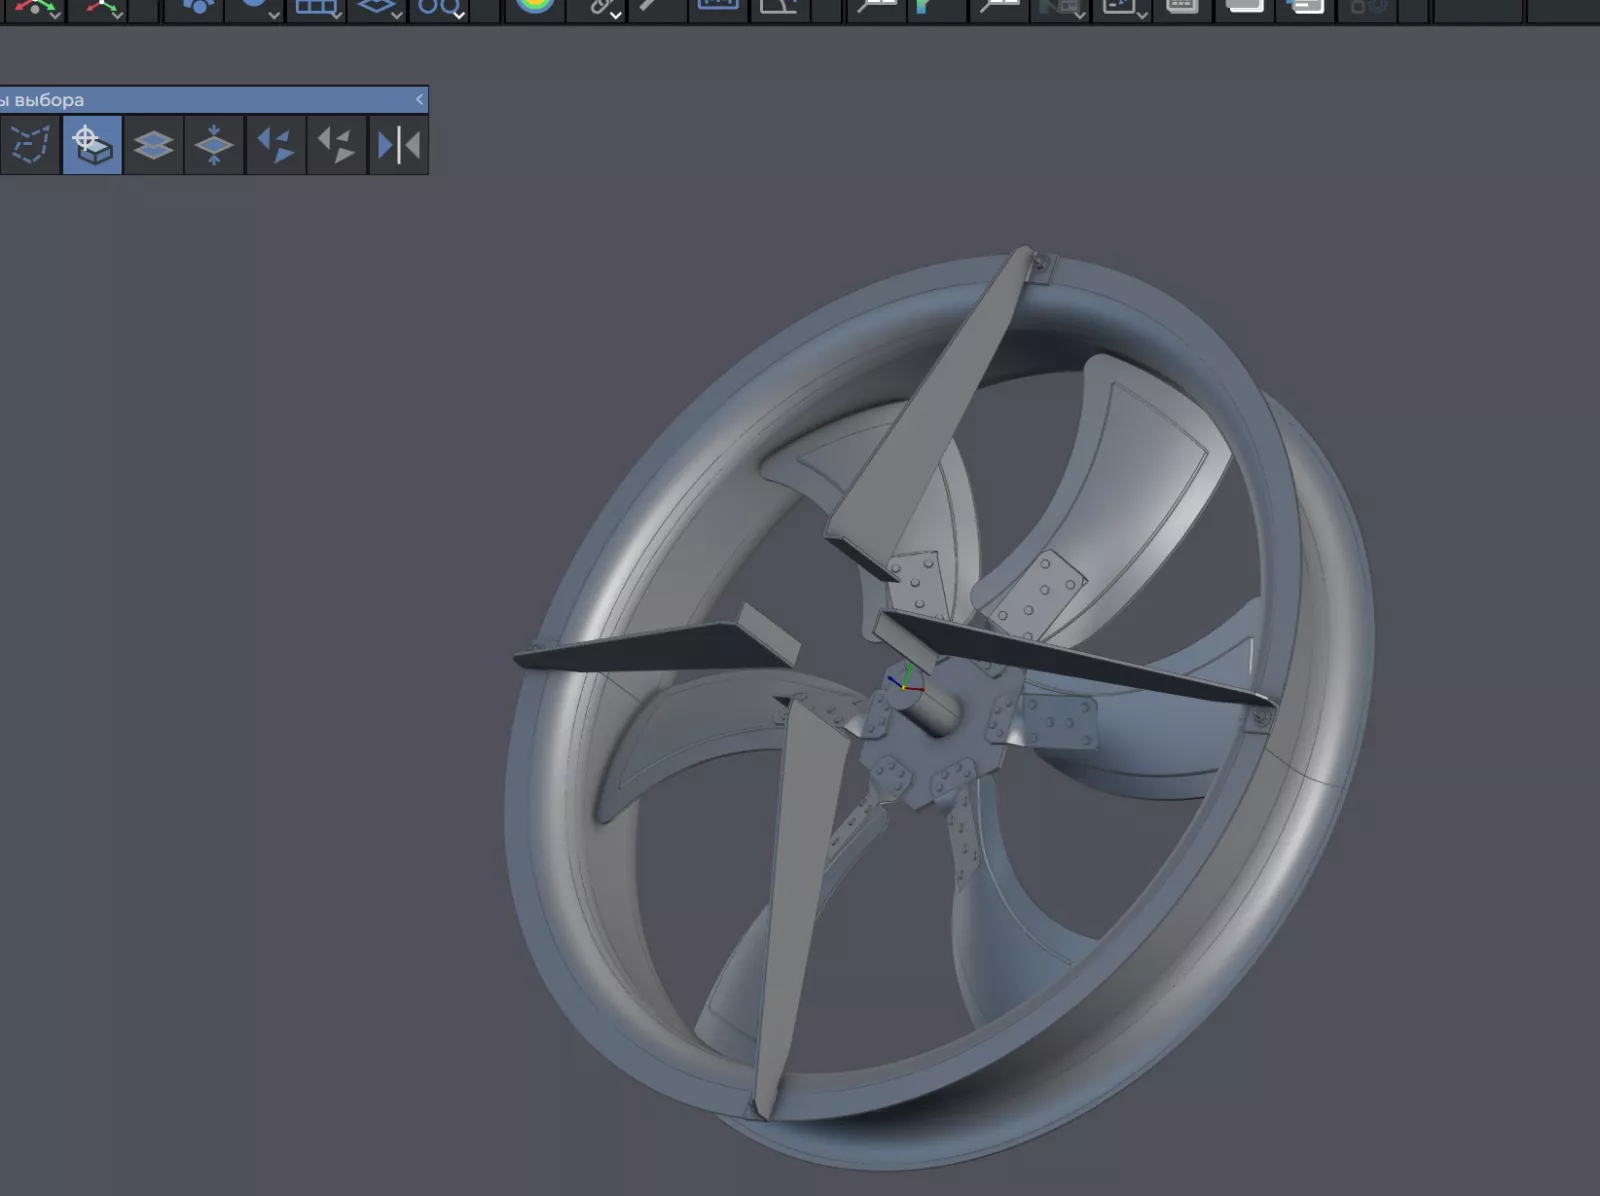Open the grid table tool dropdown

(336, 14)
